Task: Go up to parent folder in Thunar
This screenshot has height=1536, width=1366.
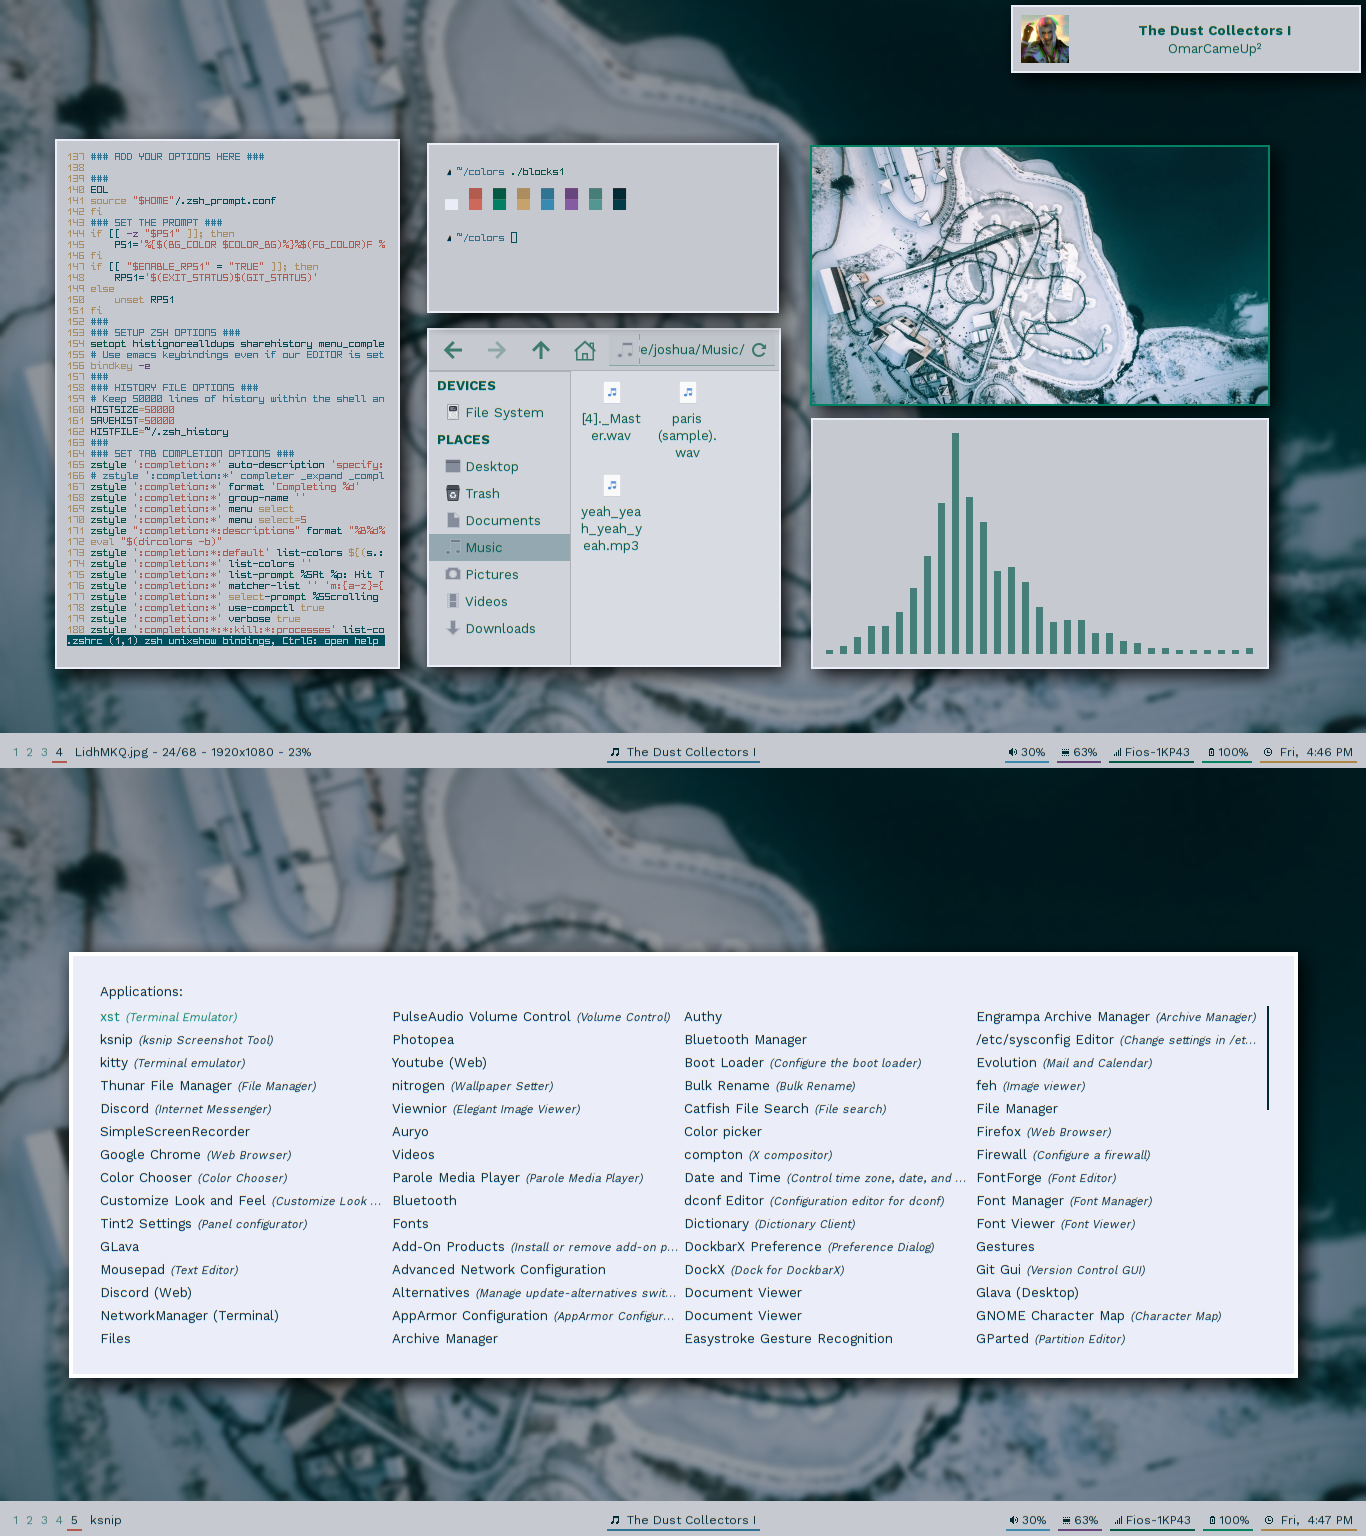Action: click(x=541, y=350)
